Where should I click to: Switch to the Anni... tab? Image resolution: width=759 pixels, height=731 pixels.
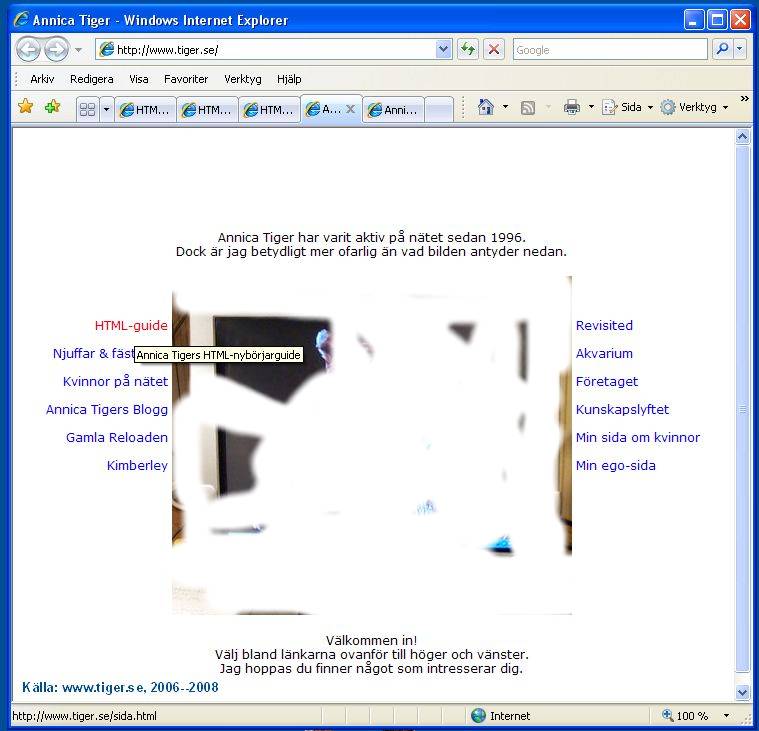point(393,110)
